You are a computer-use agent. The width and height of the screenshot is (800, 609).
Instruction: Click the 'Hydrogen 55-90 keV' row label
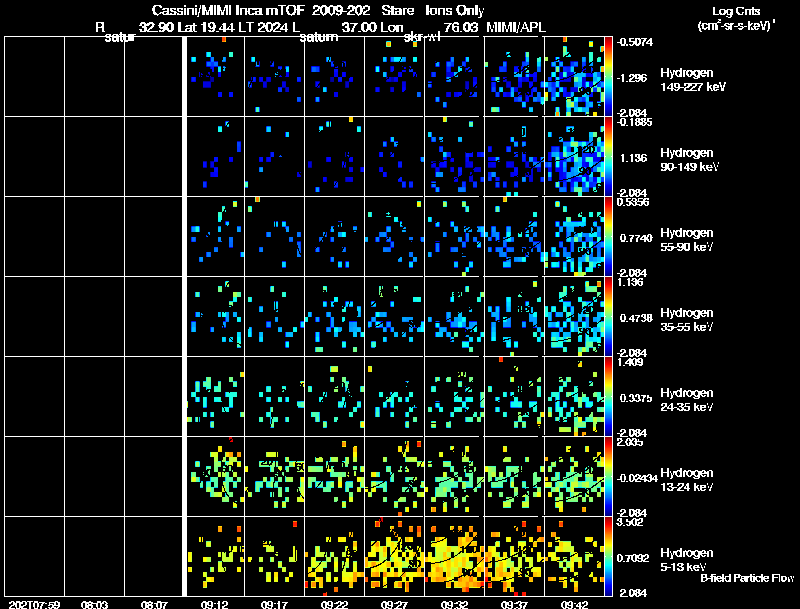(x=687, y=240)
